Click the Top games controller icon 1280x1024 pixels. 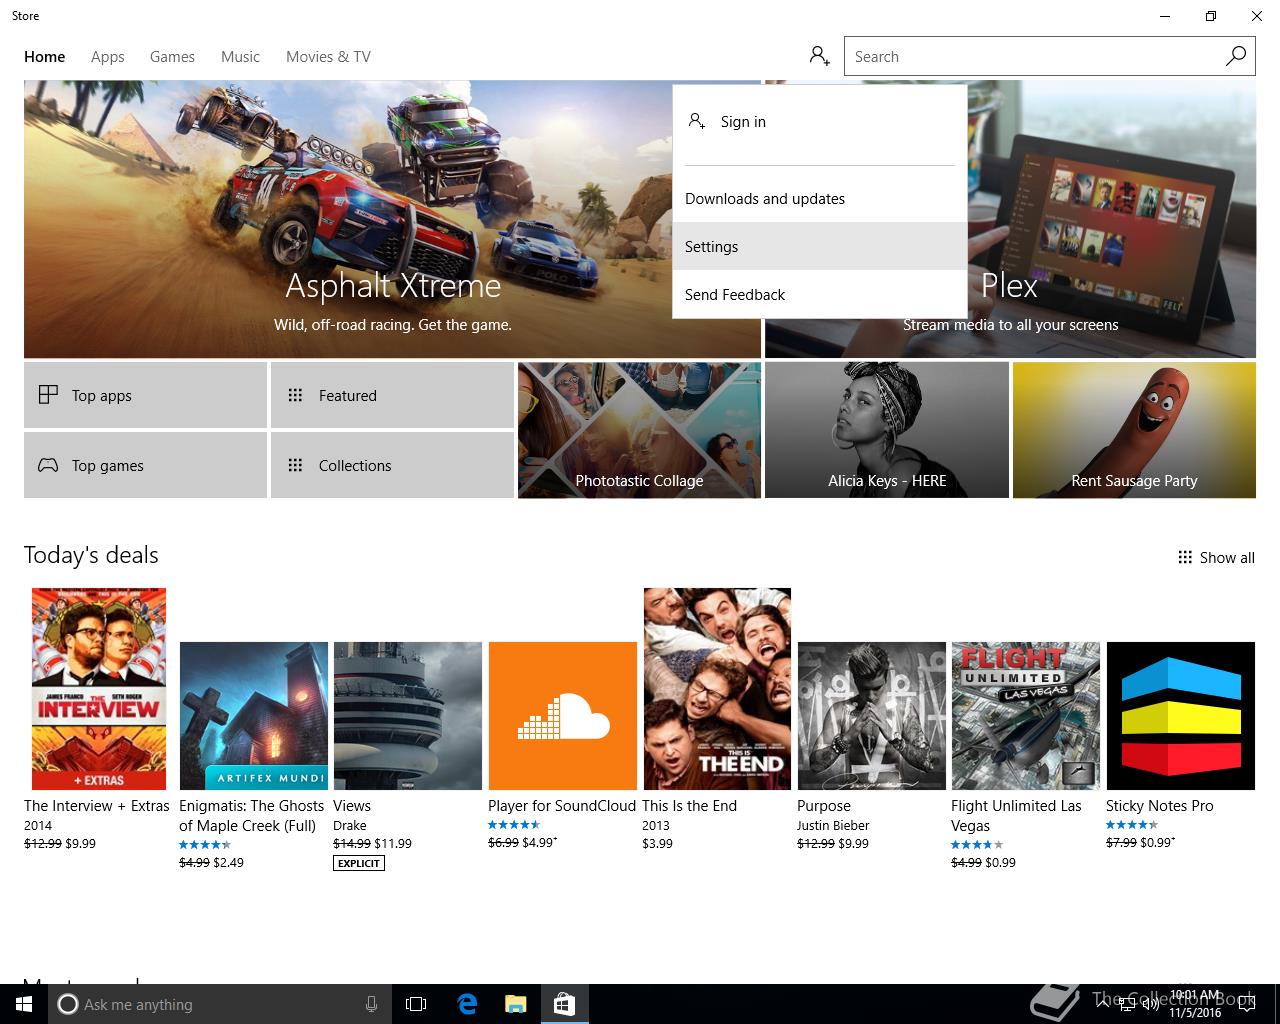click(48, 465)
